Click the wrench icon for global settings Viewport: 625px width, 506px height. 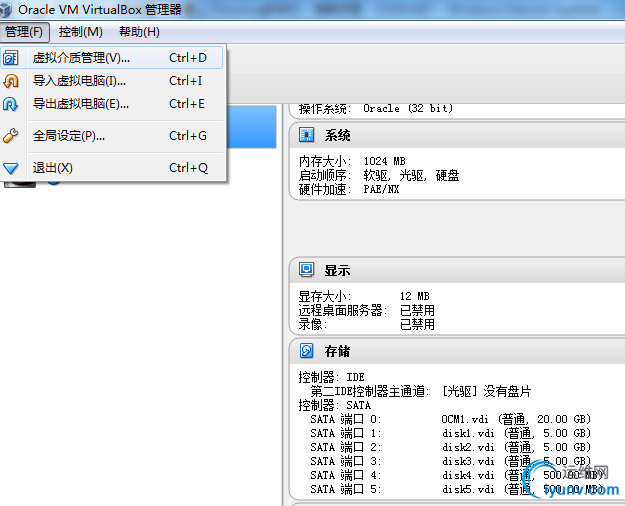click(10, 136)
